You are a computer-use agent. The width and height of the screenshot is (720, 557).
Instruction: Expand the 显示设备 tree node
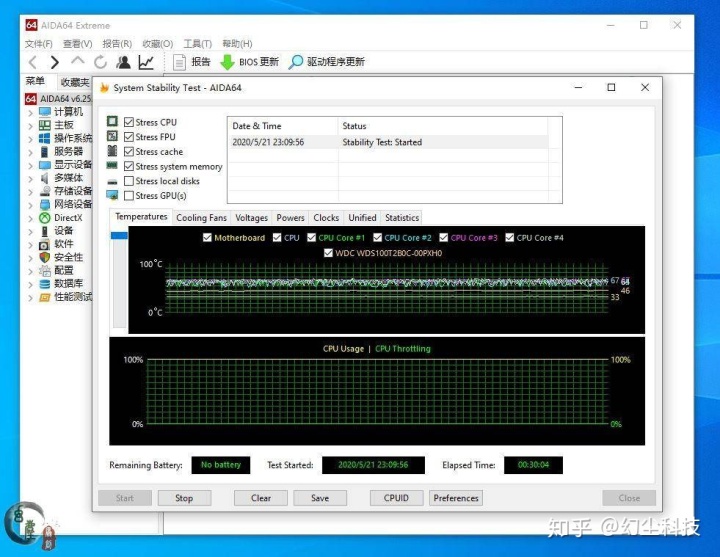[x=31, y=165]
